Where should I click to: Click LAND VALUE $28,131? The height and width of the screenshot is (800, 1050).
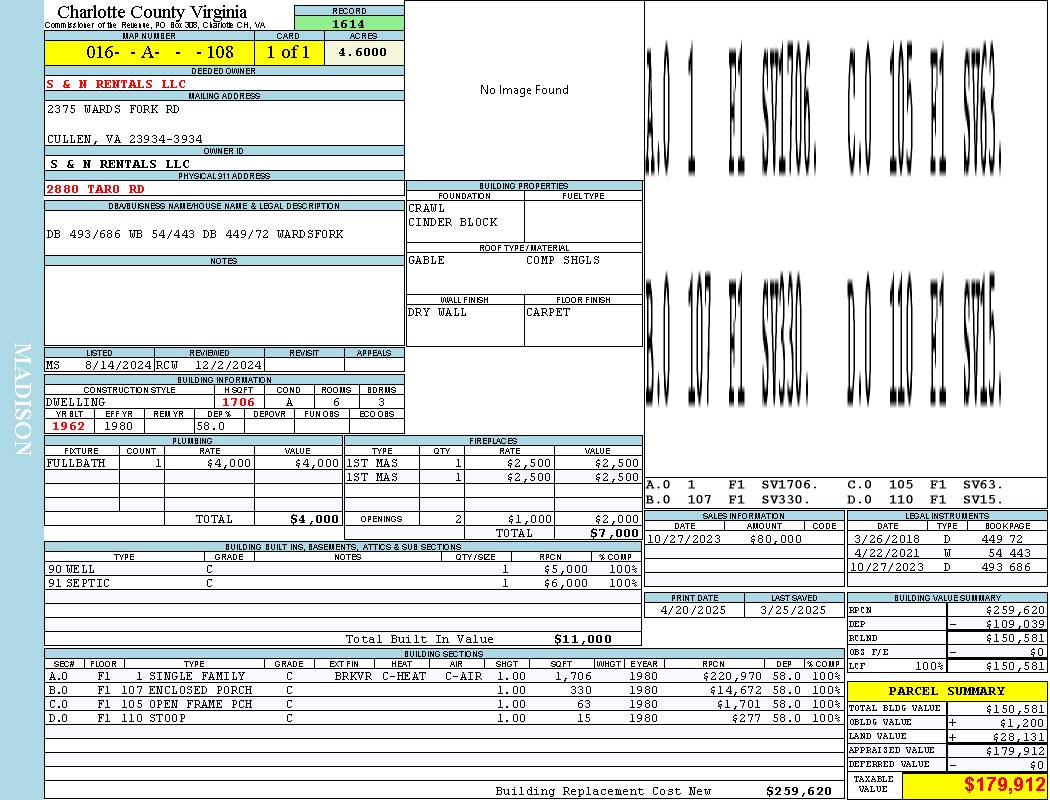click(x=1018, y=736)
